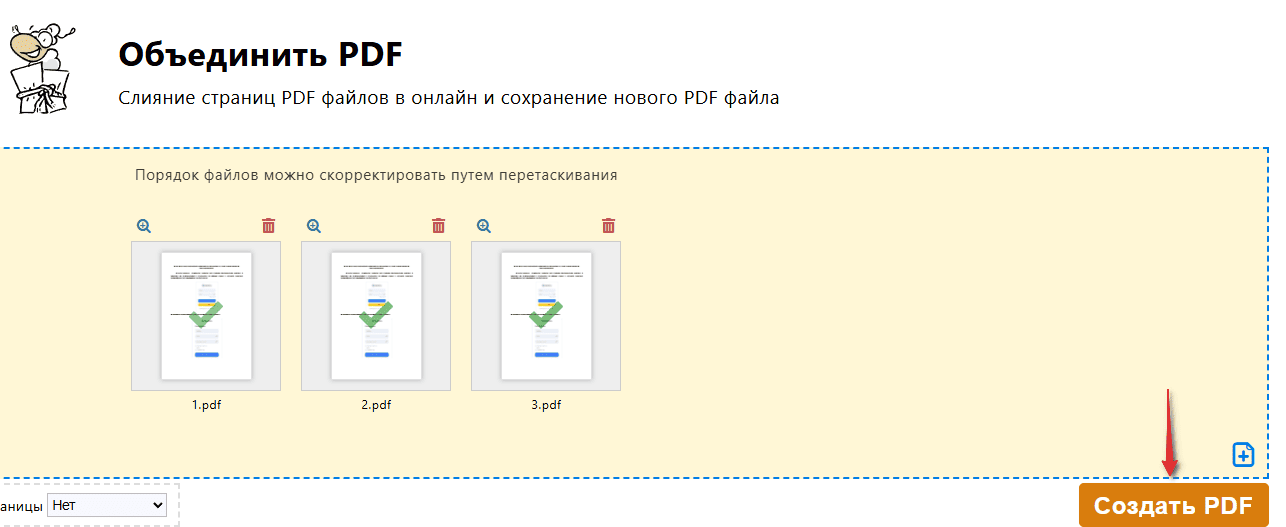Open the zoom preview for 3.pdf
Image resolution: width=1286 pixels, height=527 pixels.
click(484, 226)
